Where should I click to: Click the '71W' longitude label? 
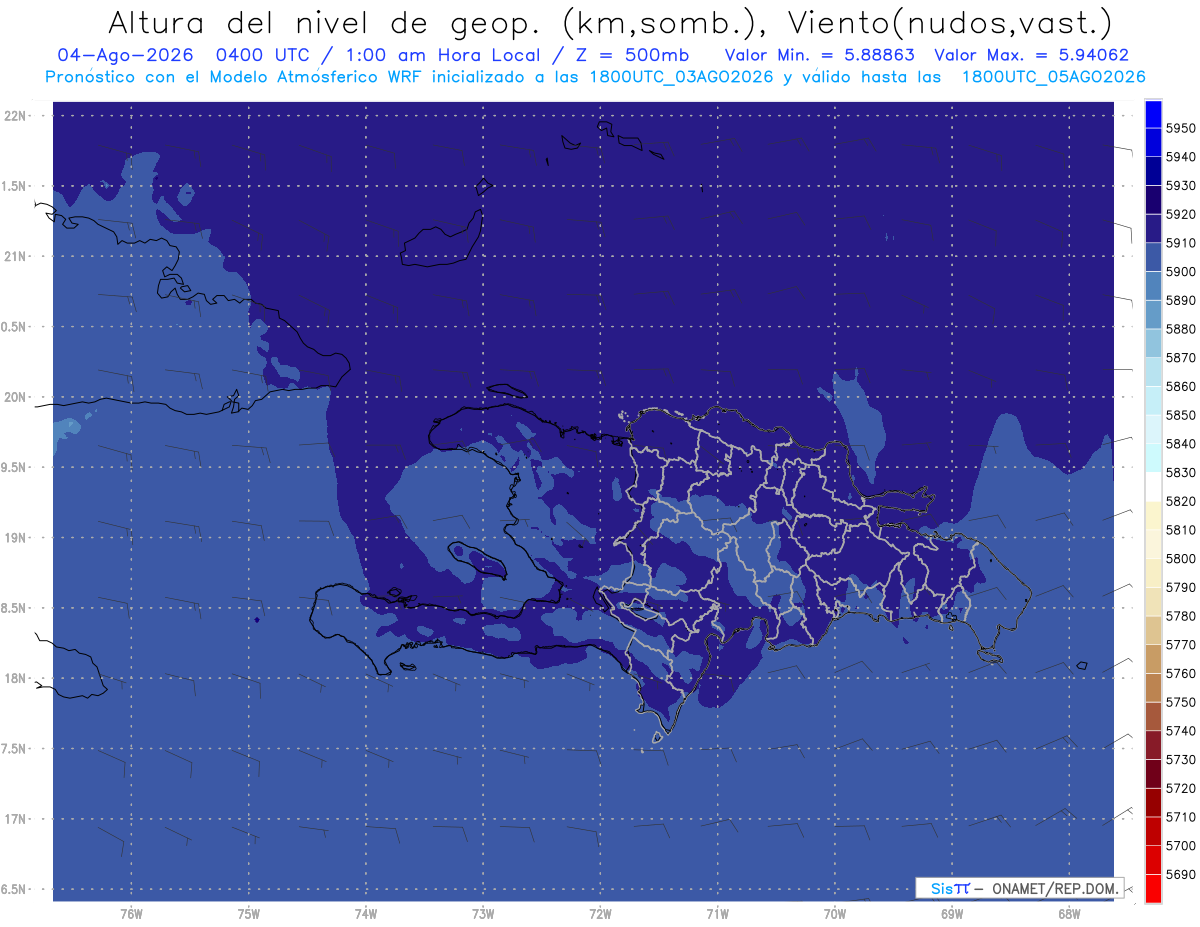point(717,913)
